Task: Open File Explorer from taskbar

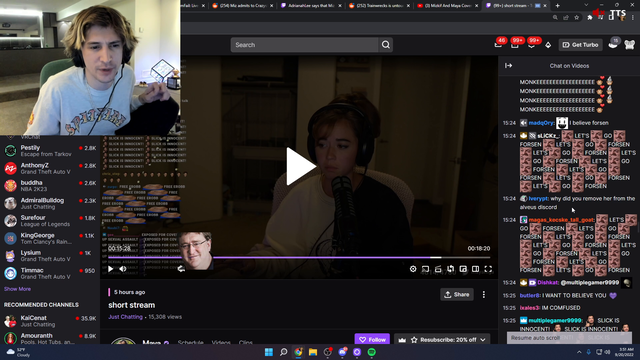Action: pyautogui.click(x=313, y=352)
